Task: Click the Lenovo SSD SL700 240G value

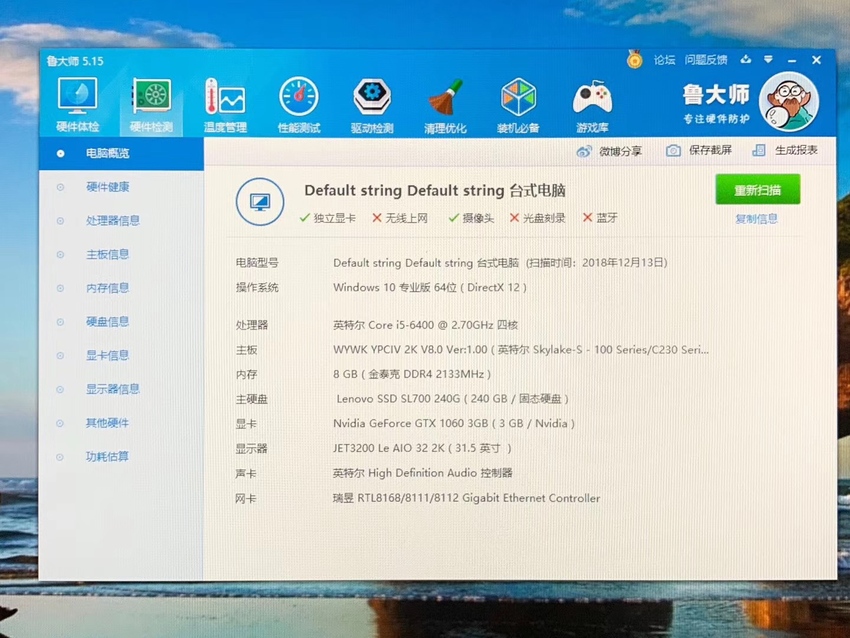Action: (452, 399)
